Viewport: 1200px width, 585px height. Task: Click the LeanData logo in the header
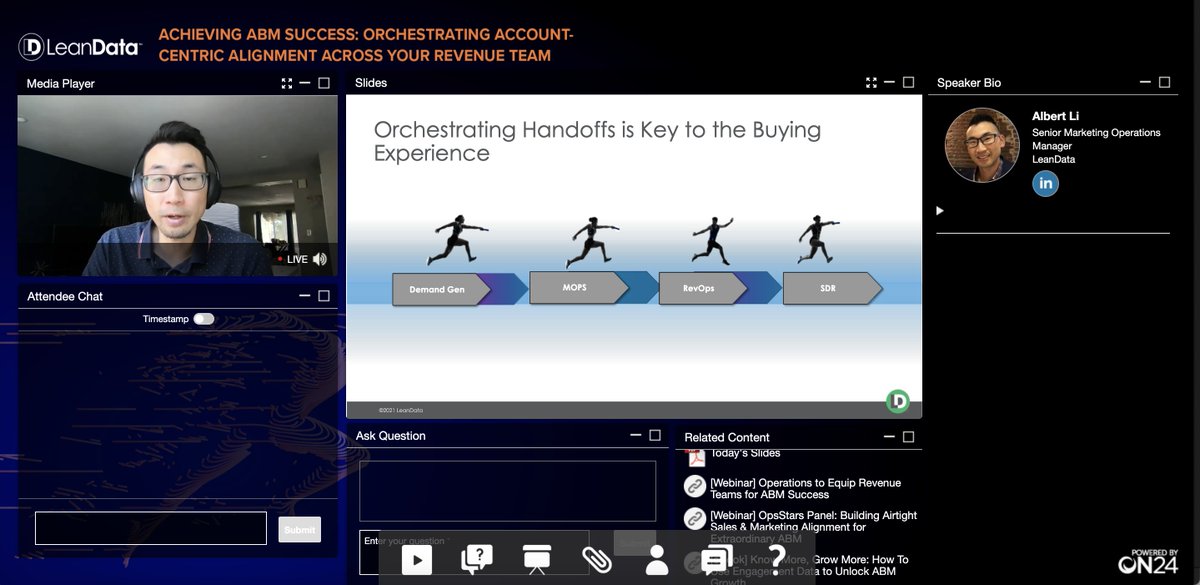pyautogui.click(x=80, y=47)
